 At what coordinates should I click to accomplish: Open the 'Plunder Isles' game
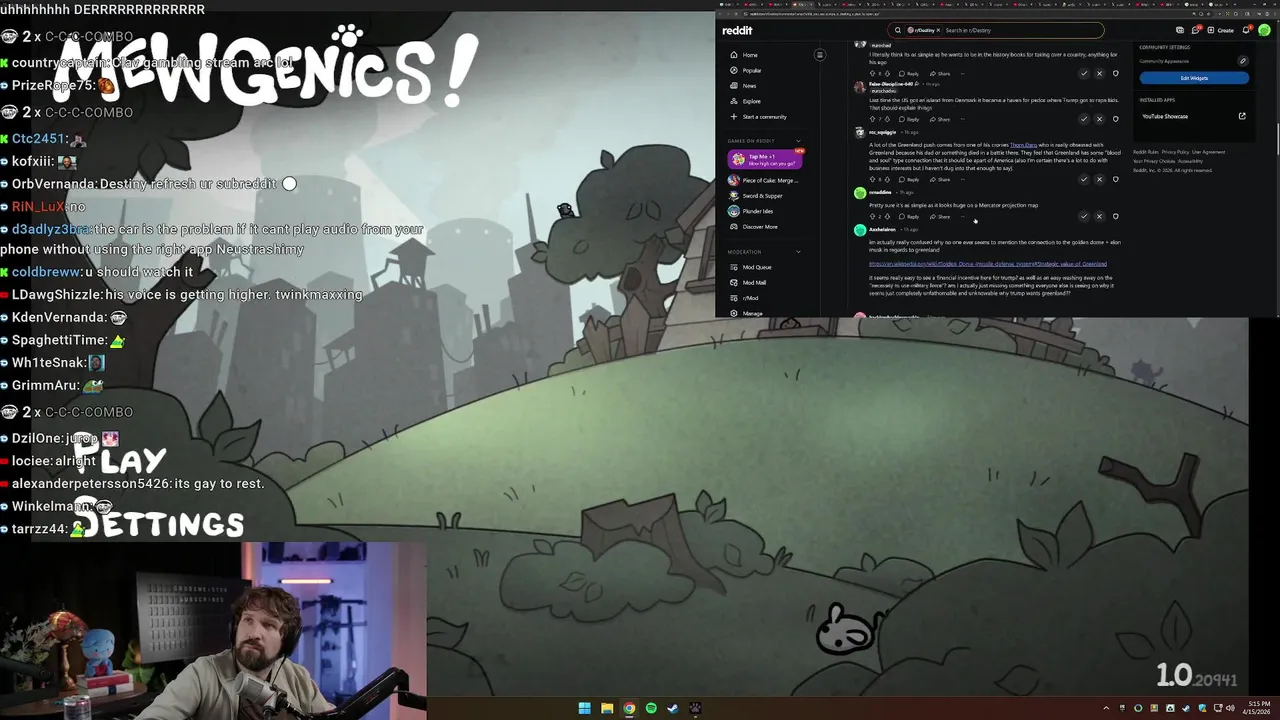pyautogui.click(x=757, y=211)
